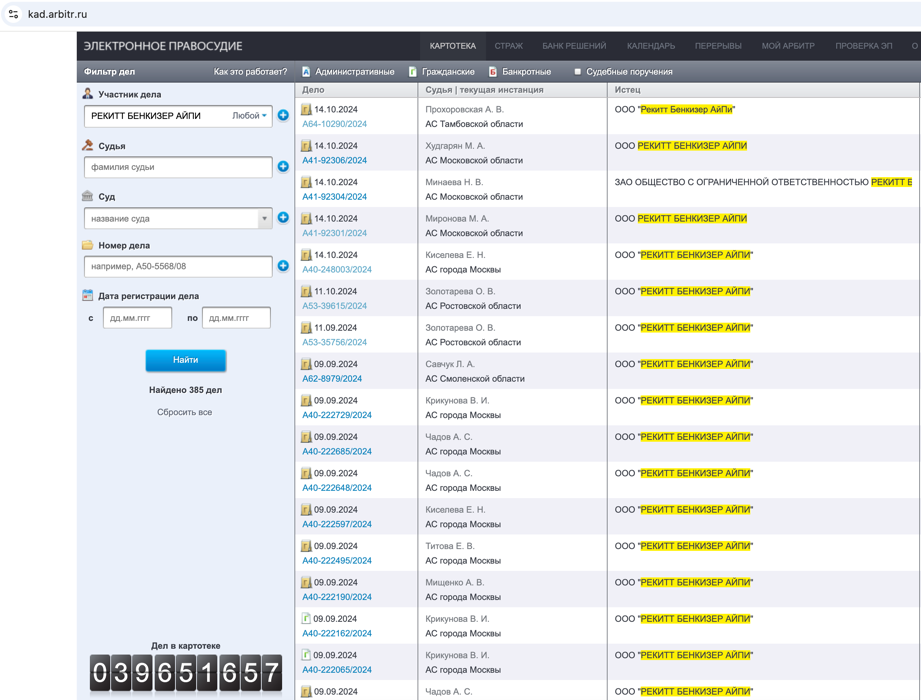The width and height of the screenshot is (921, 700).
Task: Click the end date field
Action: point(236,318)
